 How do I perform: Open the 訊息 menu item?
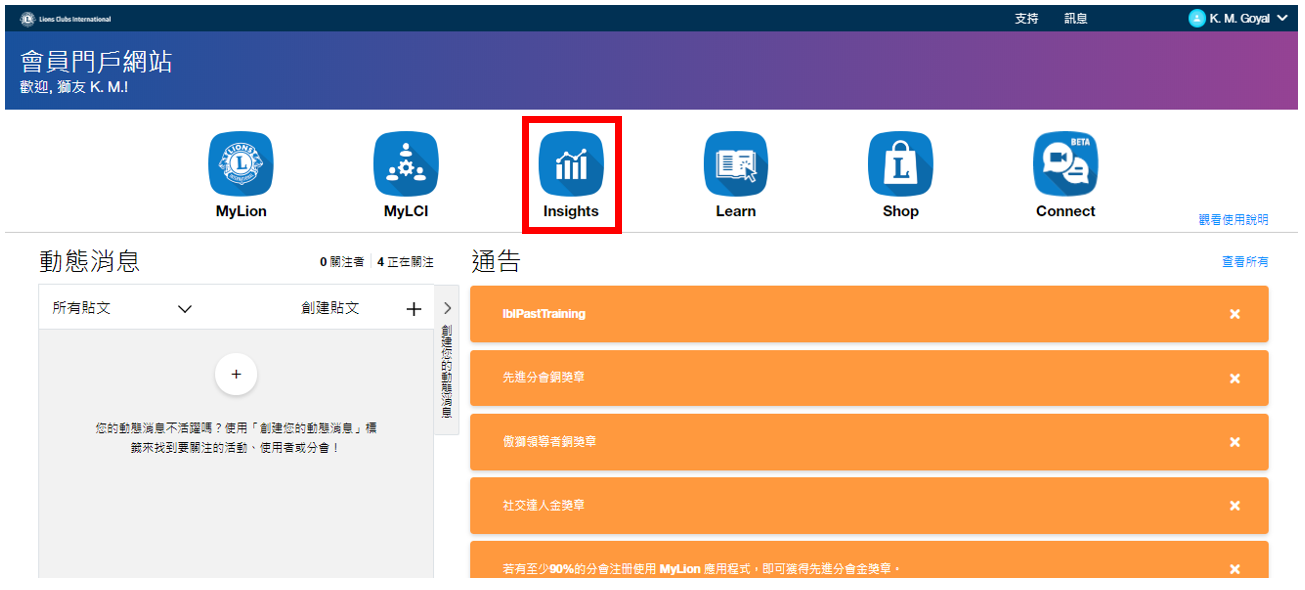[1076, 18]
